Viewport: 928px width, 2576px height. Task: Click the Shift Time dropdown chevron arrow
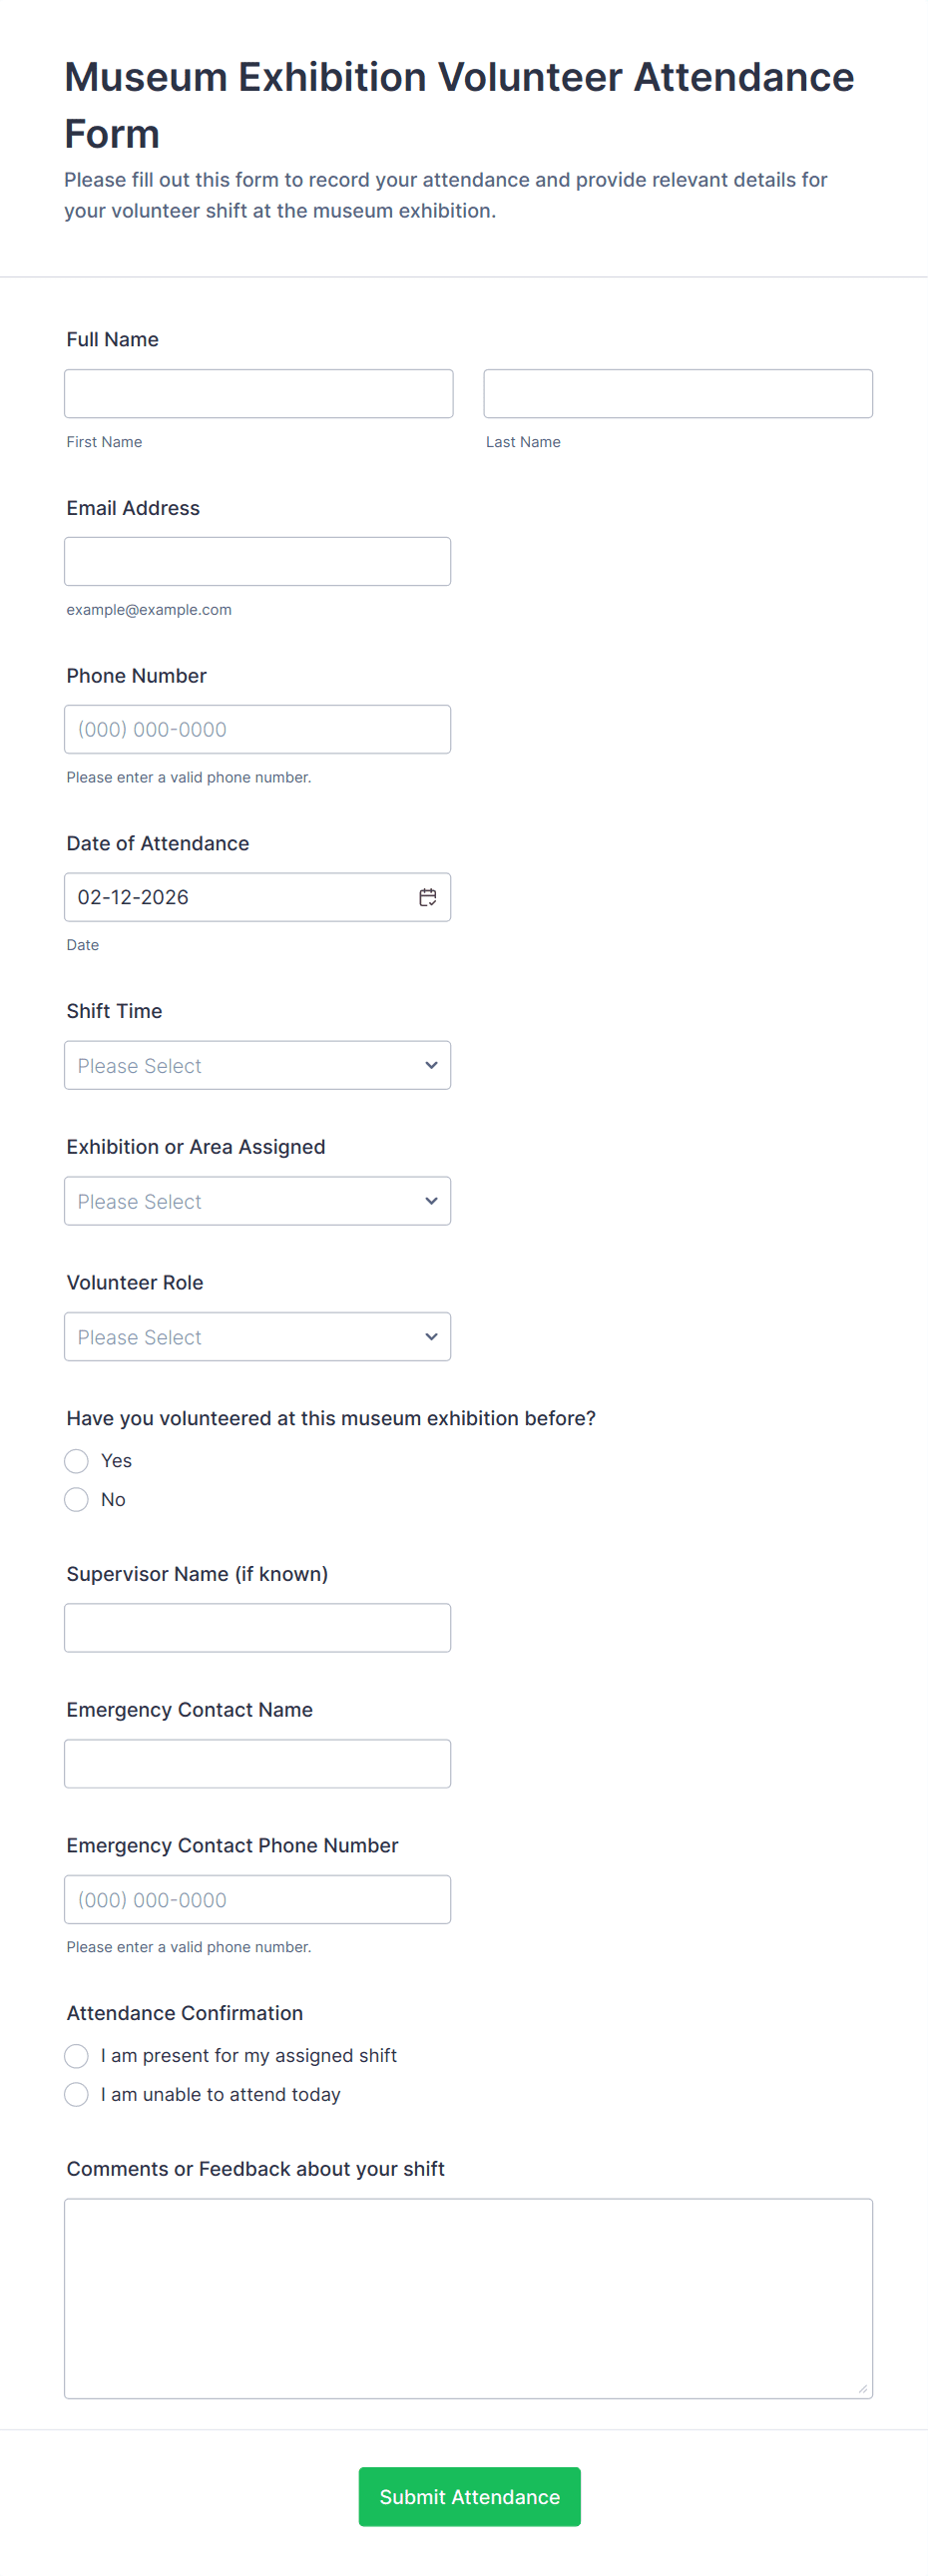pos(431,1065)
